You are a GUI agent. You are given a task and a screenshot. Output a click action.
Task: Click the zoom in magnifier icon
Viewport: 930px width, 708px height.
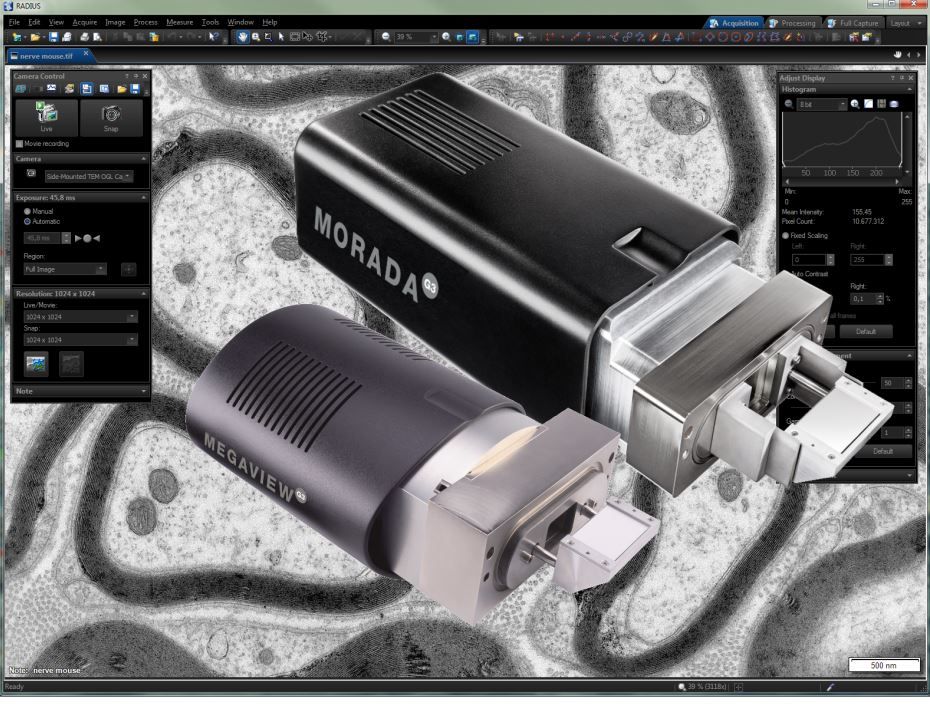point(446,37)
